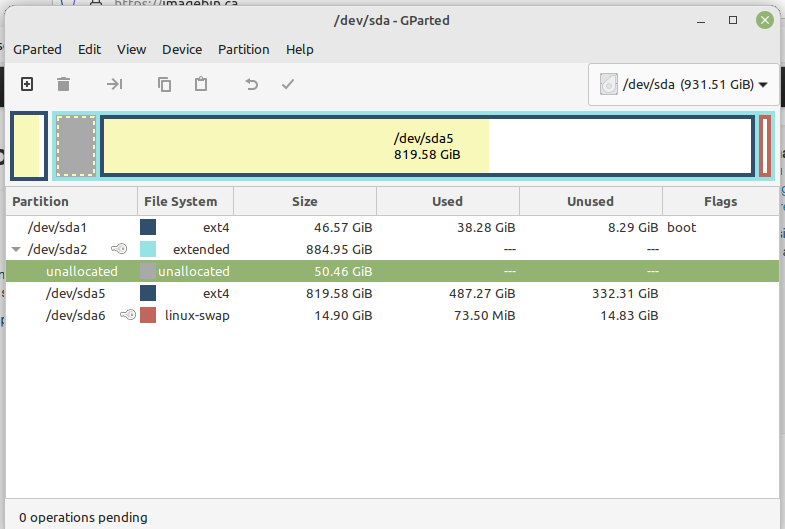Click the 487.27 GiB used value
The width and height of the screenshot is (785, 529).
point(482,294)
